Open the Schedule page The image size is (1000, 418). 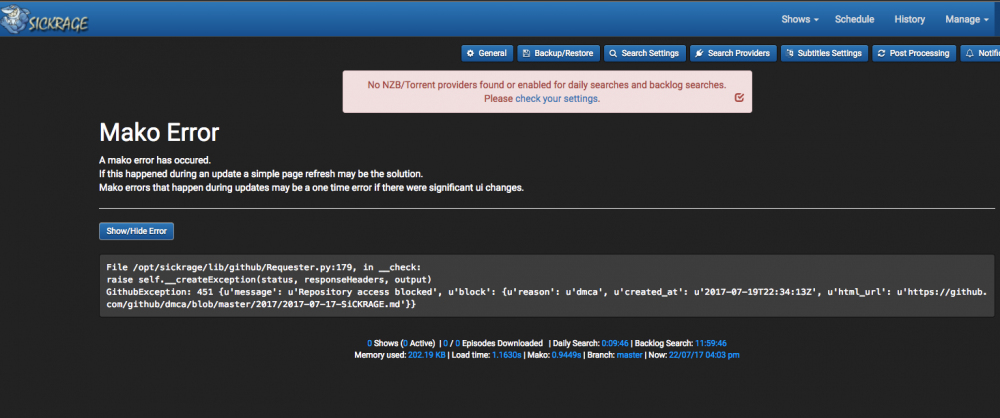point(855,19)
